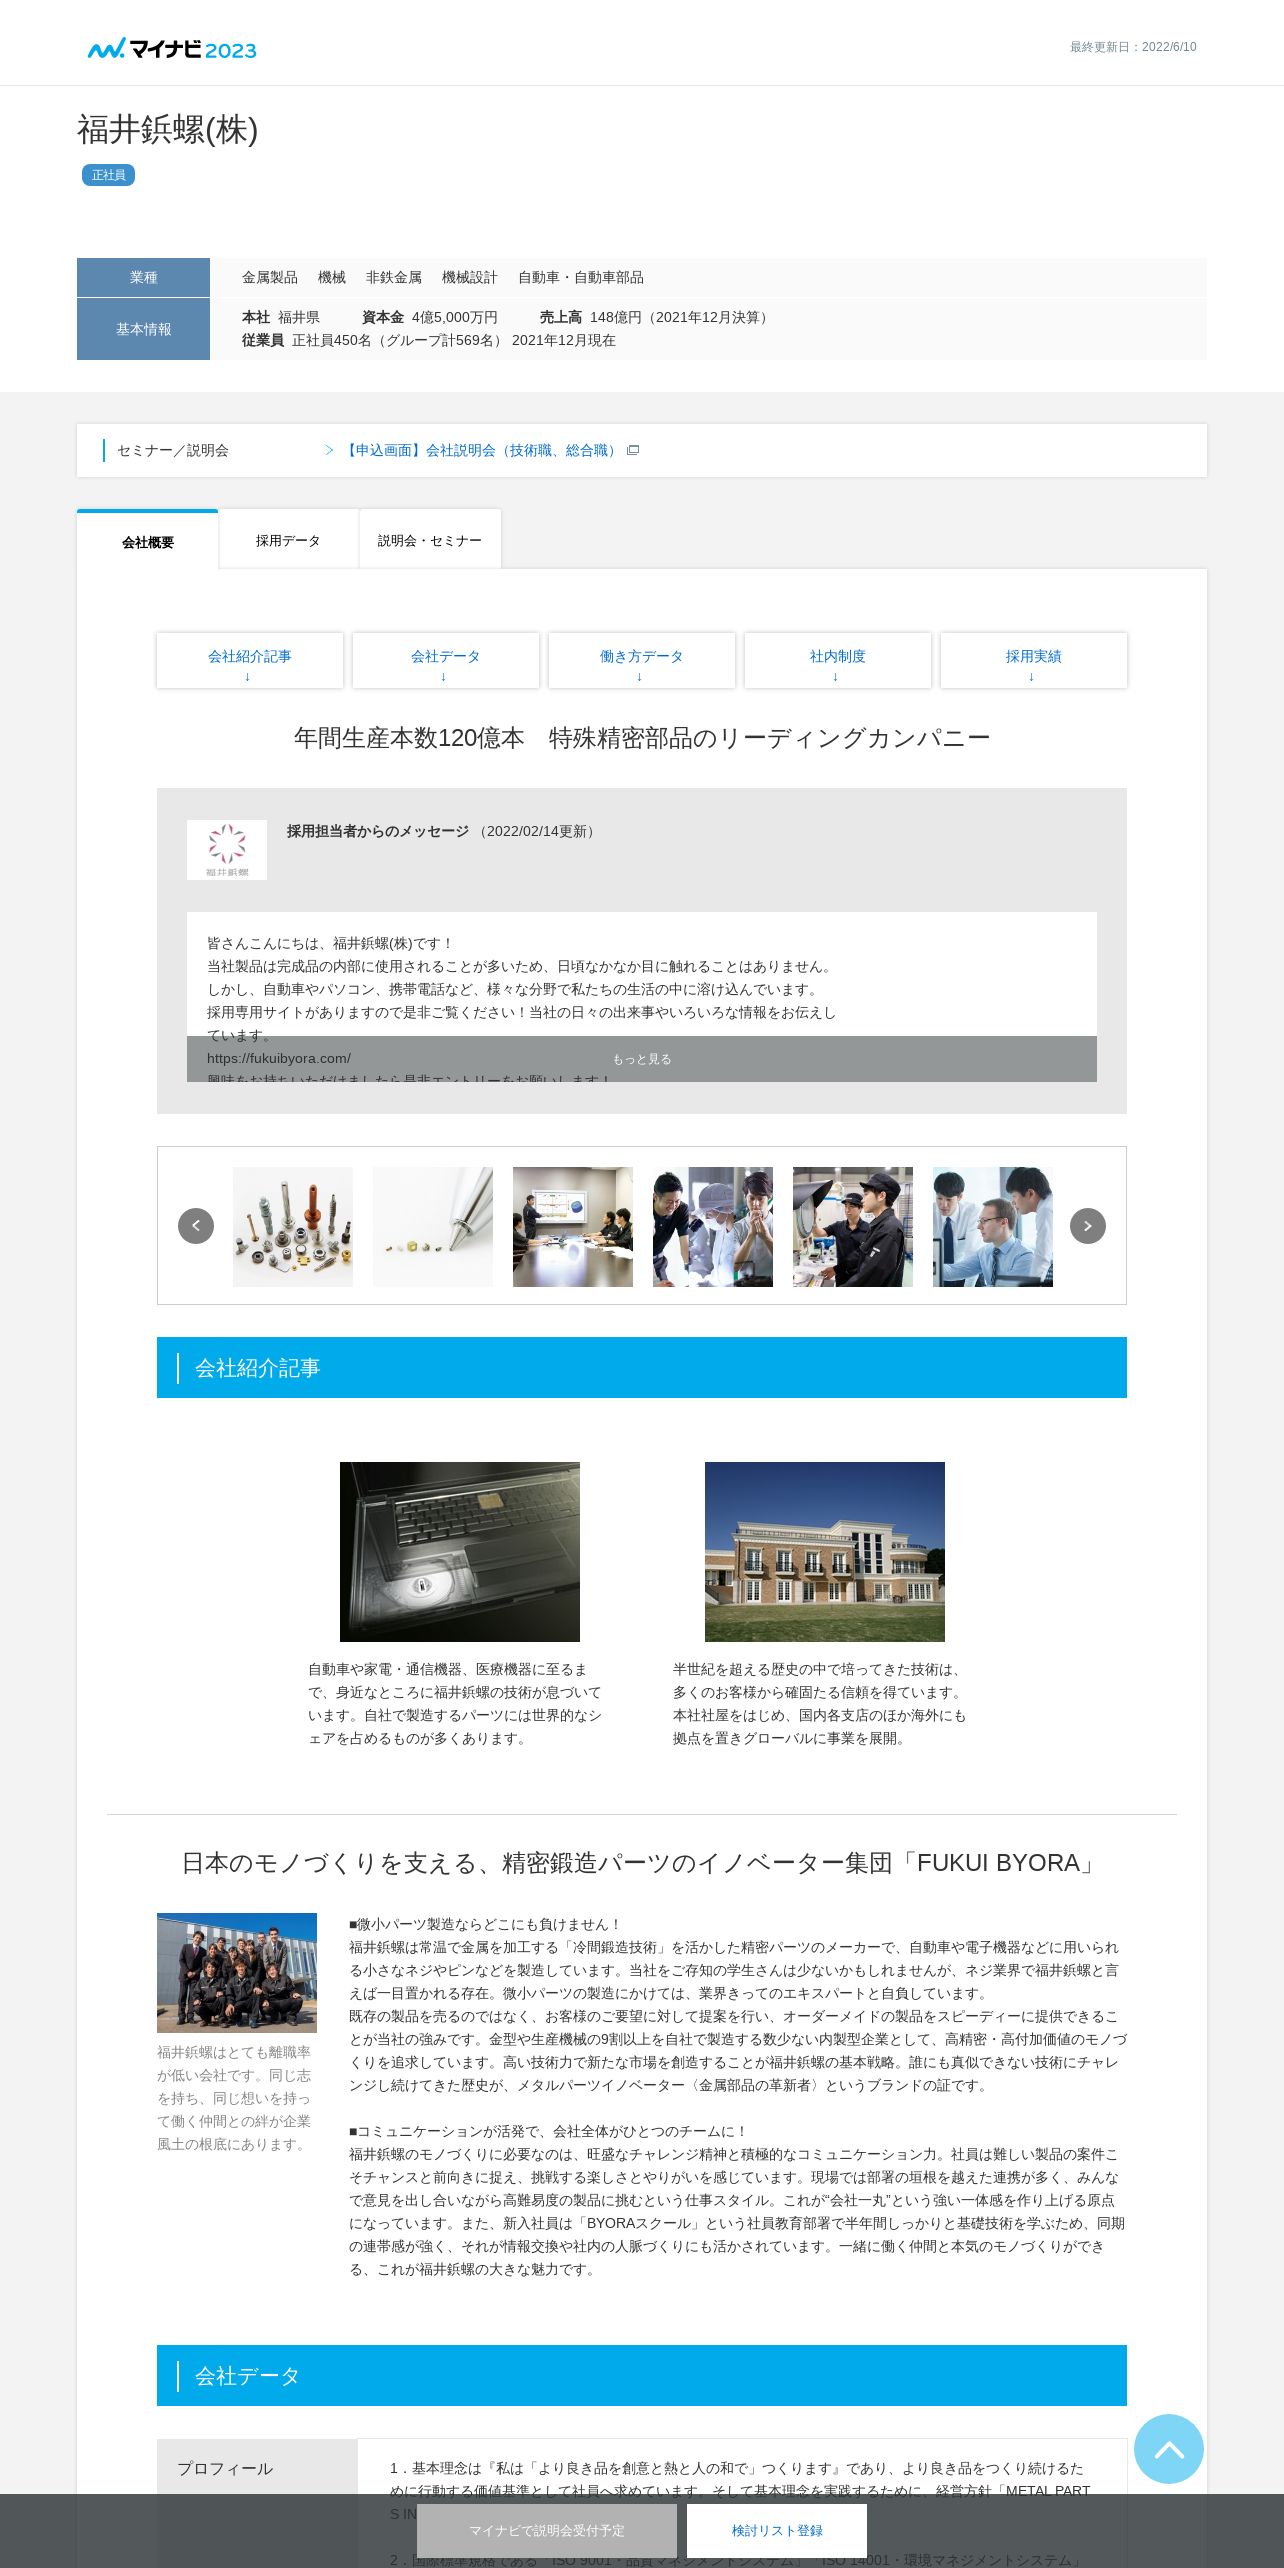Image resolution: width=1284 pixels, height=2568 pixels.
Task: Show next photos in carousel
Action: click(x=1088, y=1225)
